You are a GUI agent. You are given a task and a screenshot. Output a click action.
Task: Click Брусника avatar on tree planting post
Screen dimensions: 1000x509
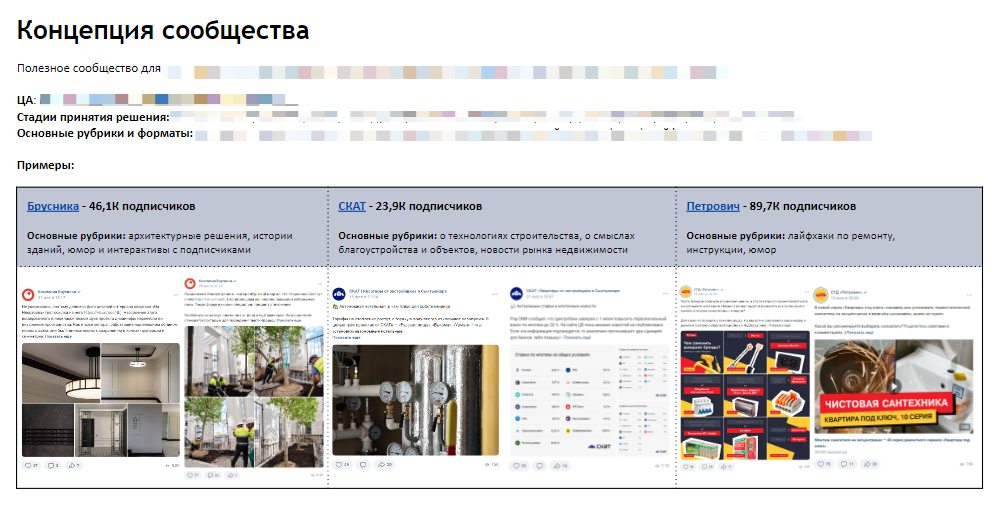click(x=190, y=284)
